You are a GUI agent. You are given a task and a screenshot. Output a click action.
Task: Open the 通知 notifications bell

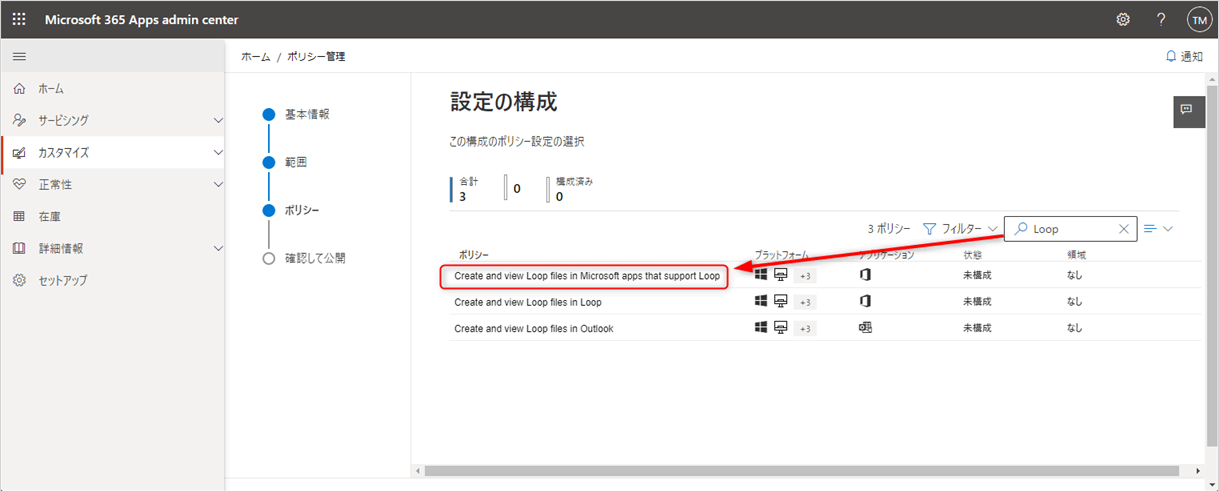pos(1184,57)
